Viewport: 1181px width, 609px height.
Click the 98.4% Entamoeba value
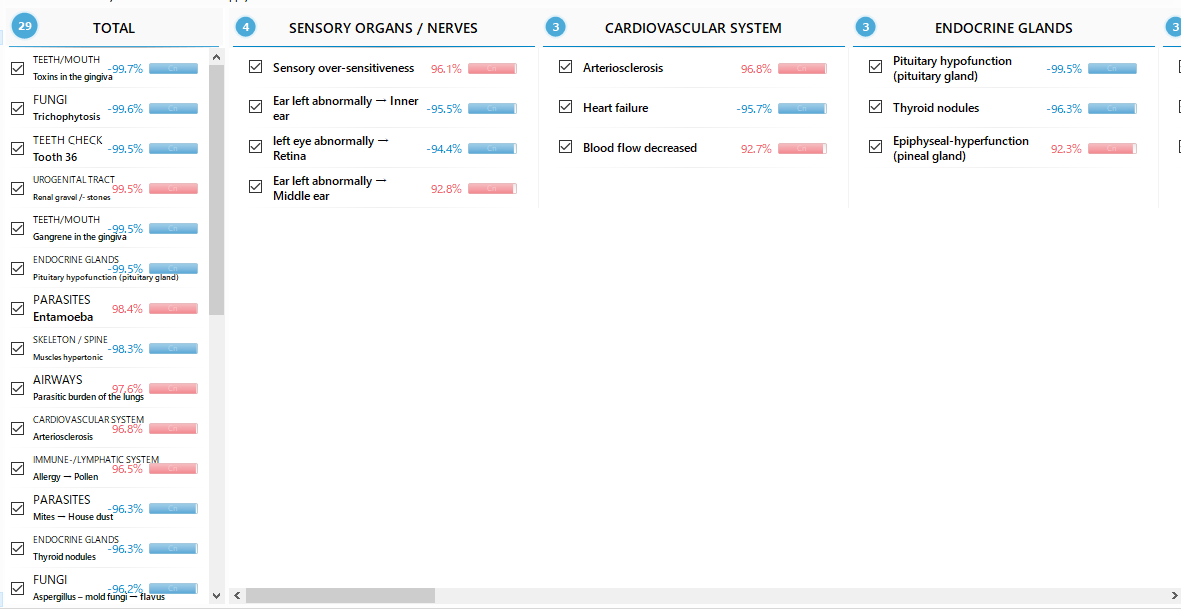pyautogui.click(x=127, y=309)
